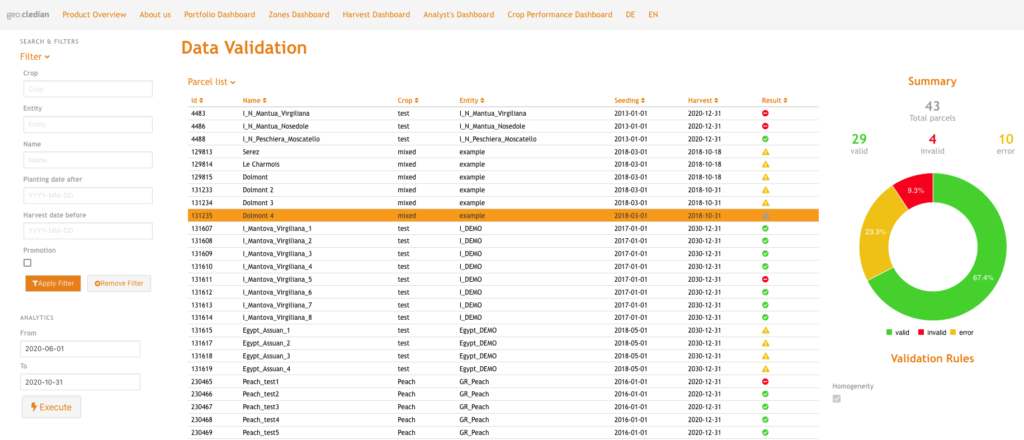Click green valid icon for I_Mantova_Virgiliana_4

pyautogui.click(x=765, y=266)
